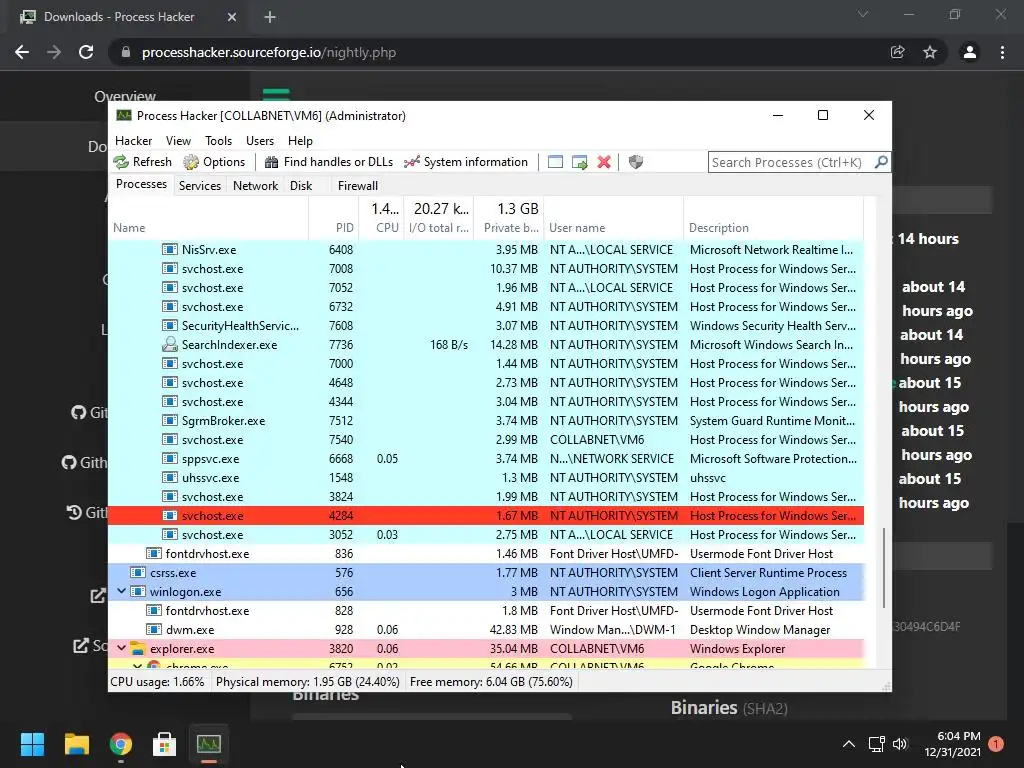Image resolution: width=1024 pixels, height=768 pixels.
Task: Select red svchost.exe PID 4284 row
Action: 486,515
